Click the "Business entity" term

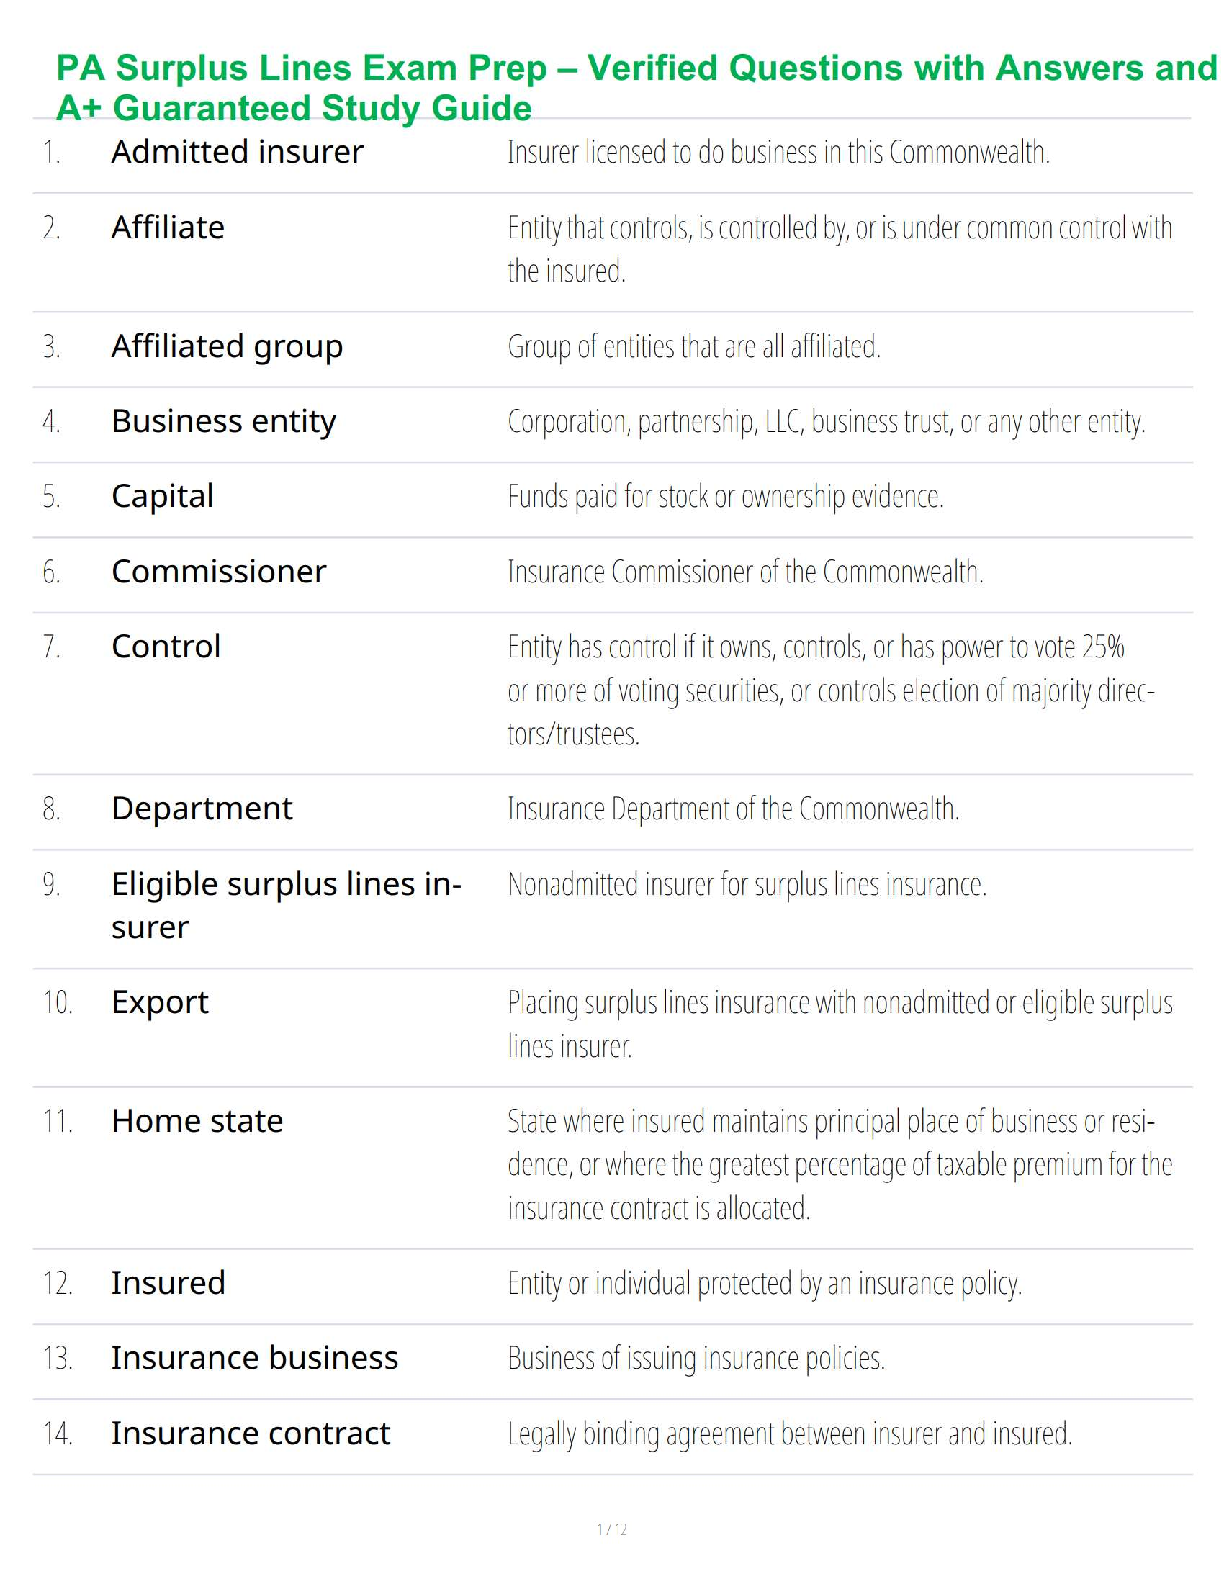(224, 421)
